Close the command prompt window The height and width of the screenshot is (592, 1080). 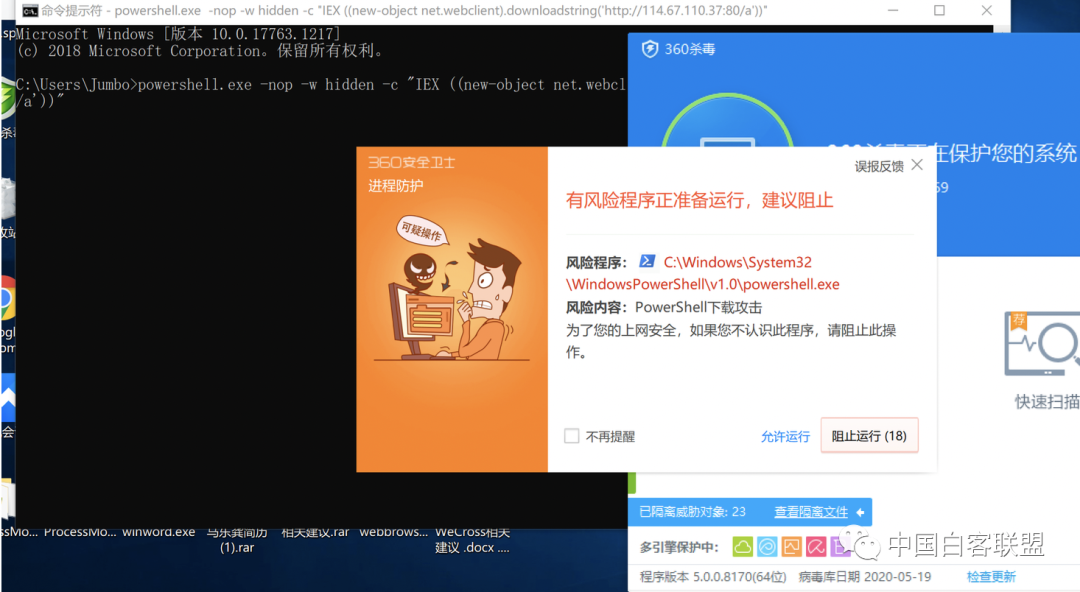(x=986, y=10)
